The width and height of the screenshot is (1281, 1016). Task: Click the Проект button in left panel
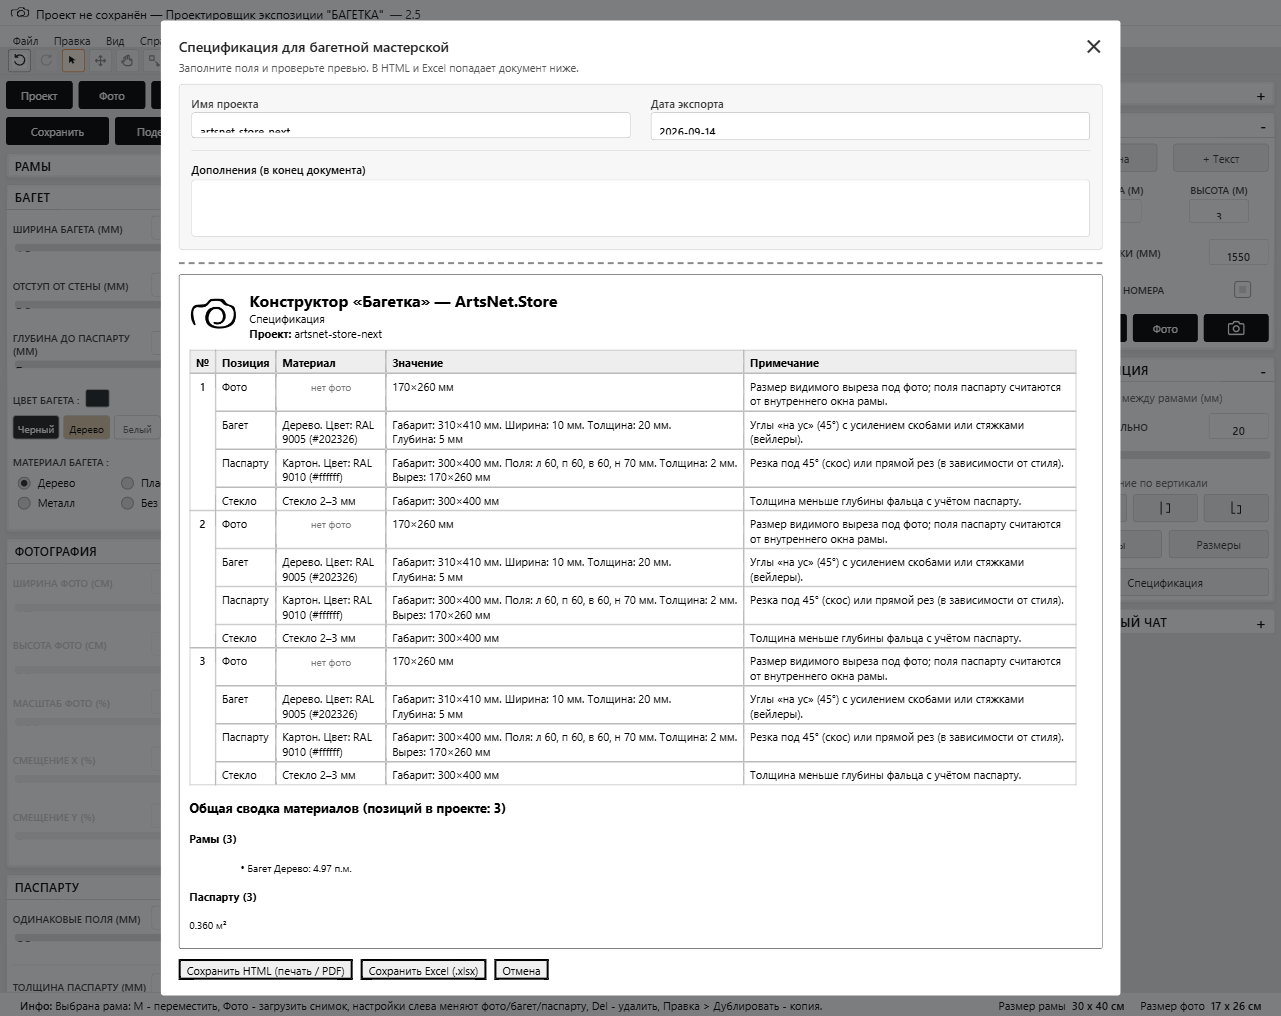(39, 96)
